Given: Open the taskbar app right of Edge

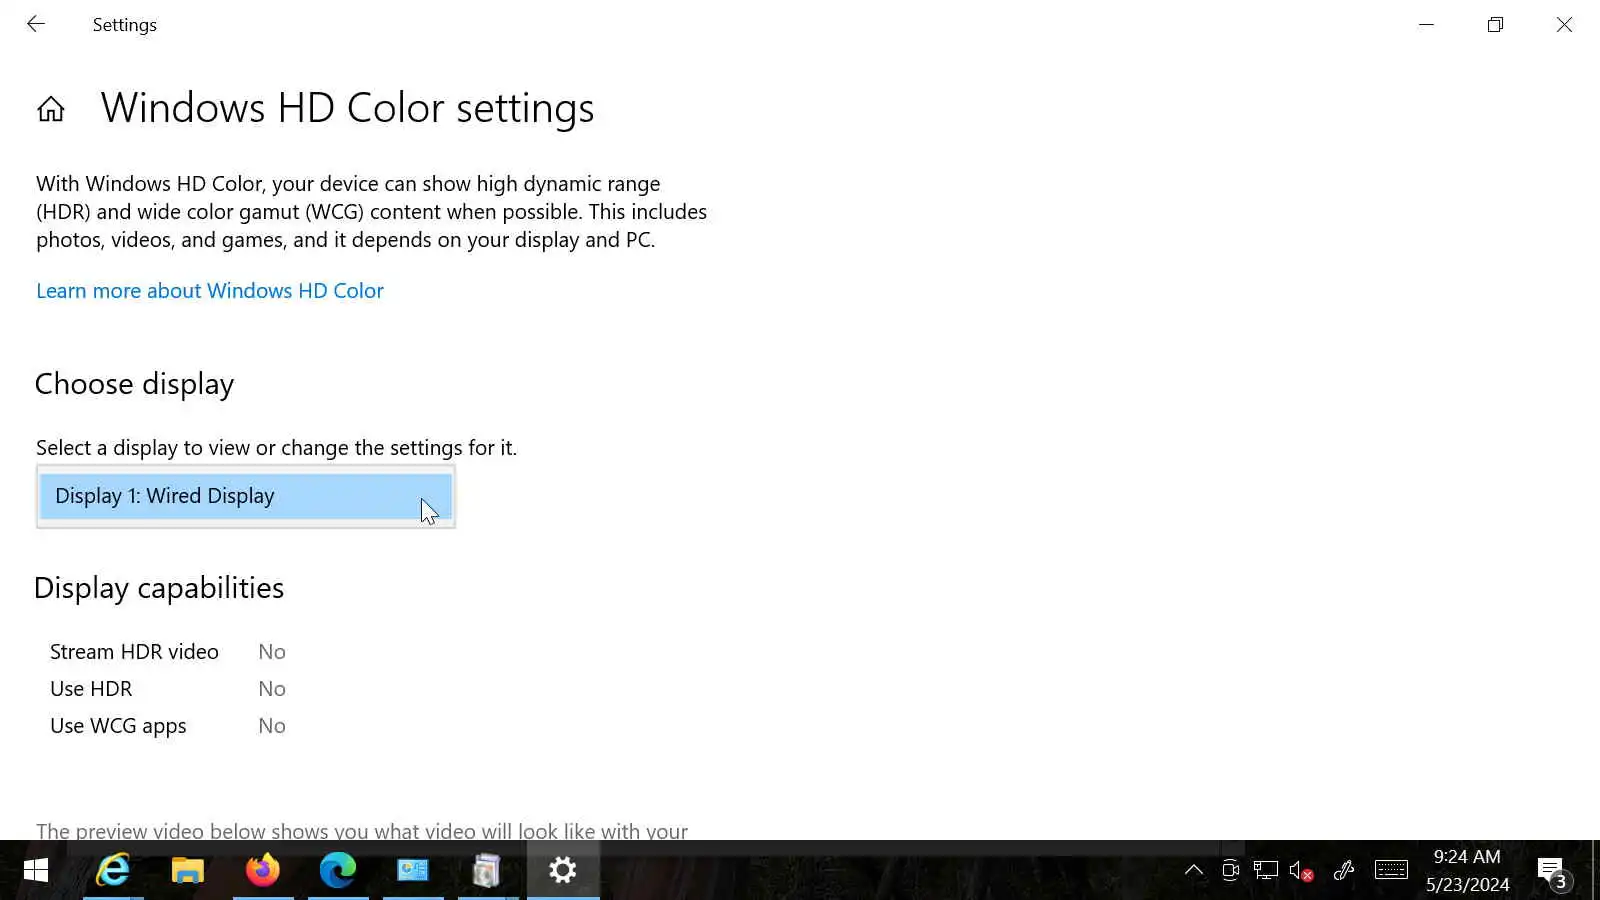Looking at the screenshot, I should 413,870.
